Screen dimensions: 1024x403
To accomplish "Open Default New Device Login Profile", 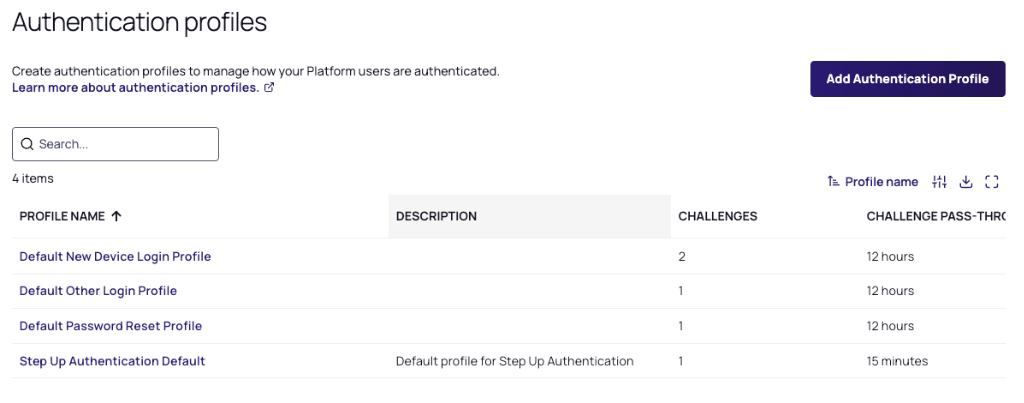I will (x=115, y=257).
